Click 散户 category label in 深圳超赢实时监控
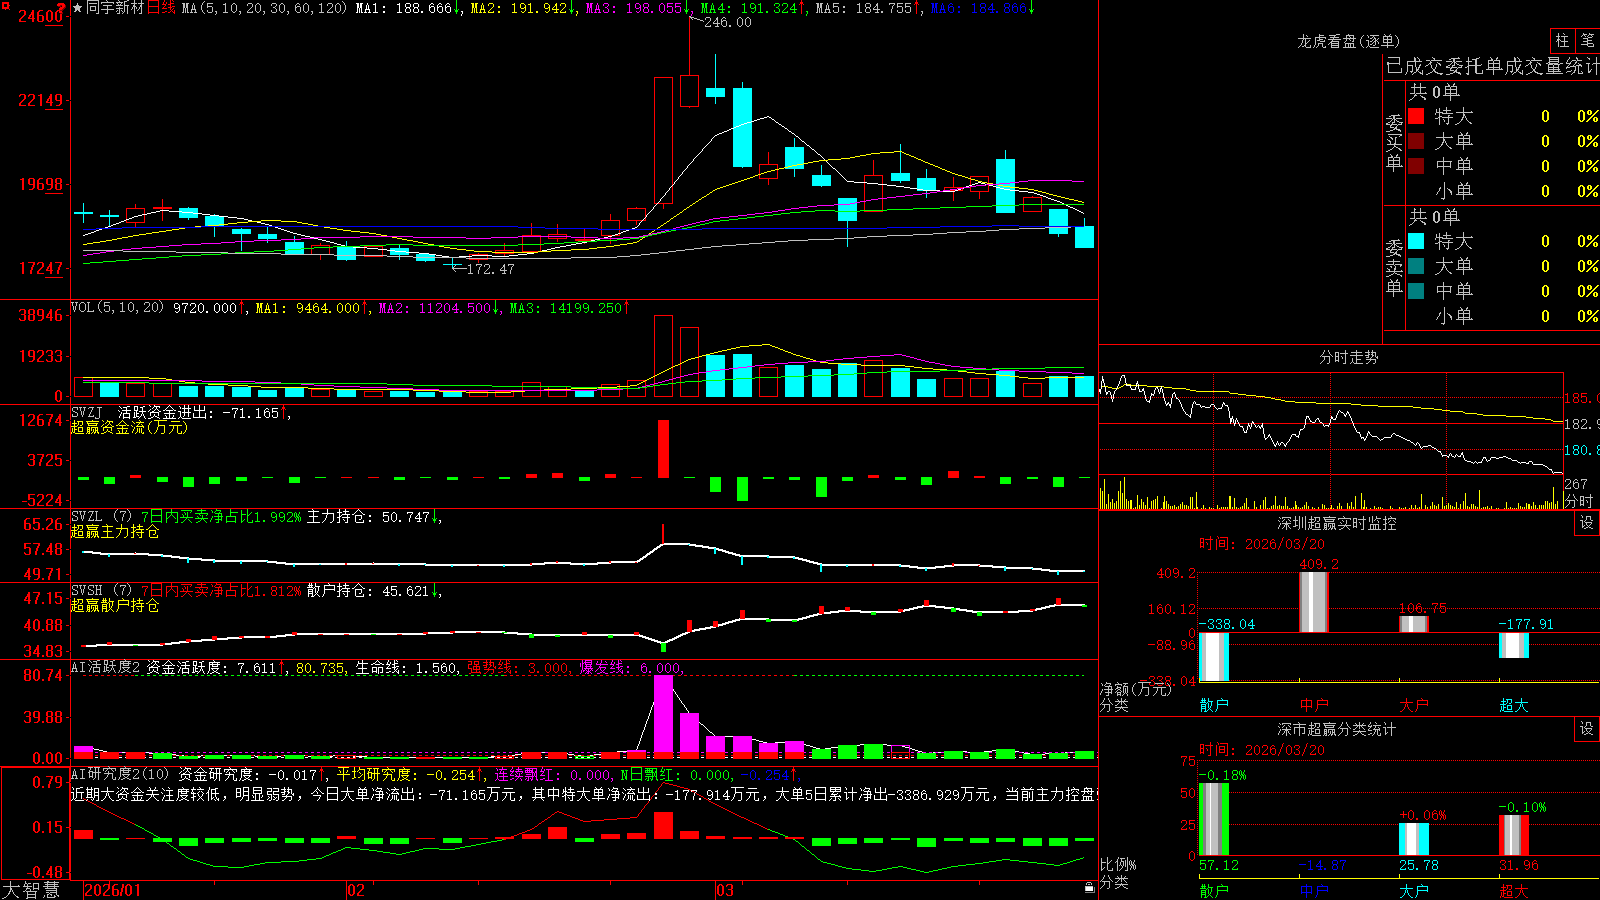Image resolution: width=1600 pixels, height=900 pixels. [1214, 705]
